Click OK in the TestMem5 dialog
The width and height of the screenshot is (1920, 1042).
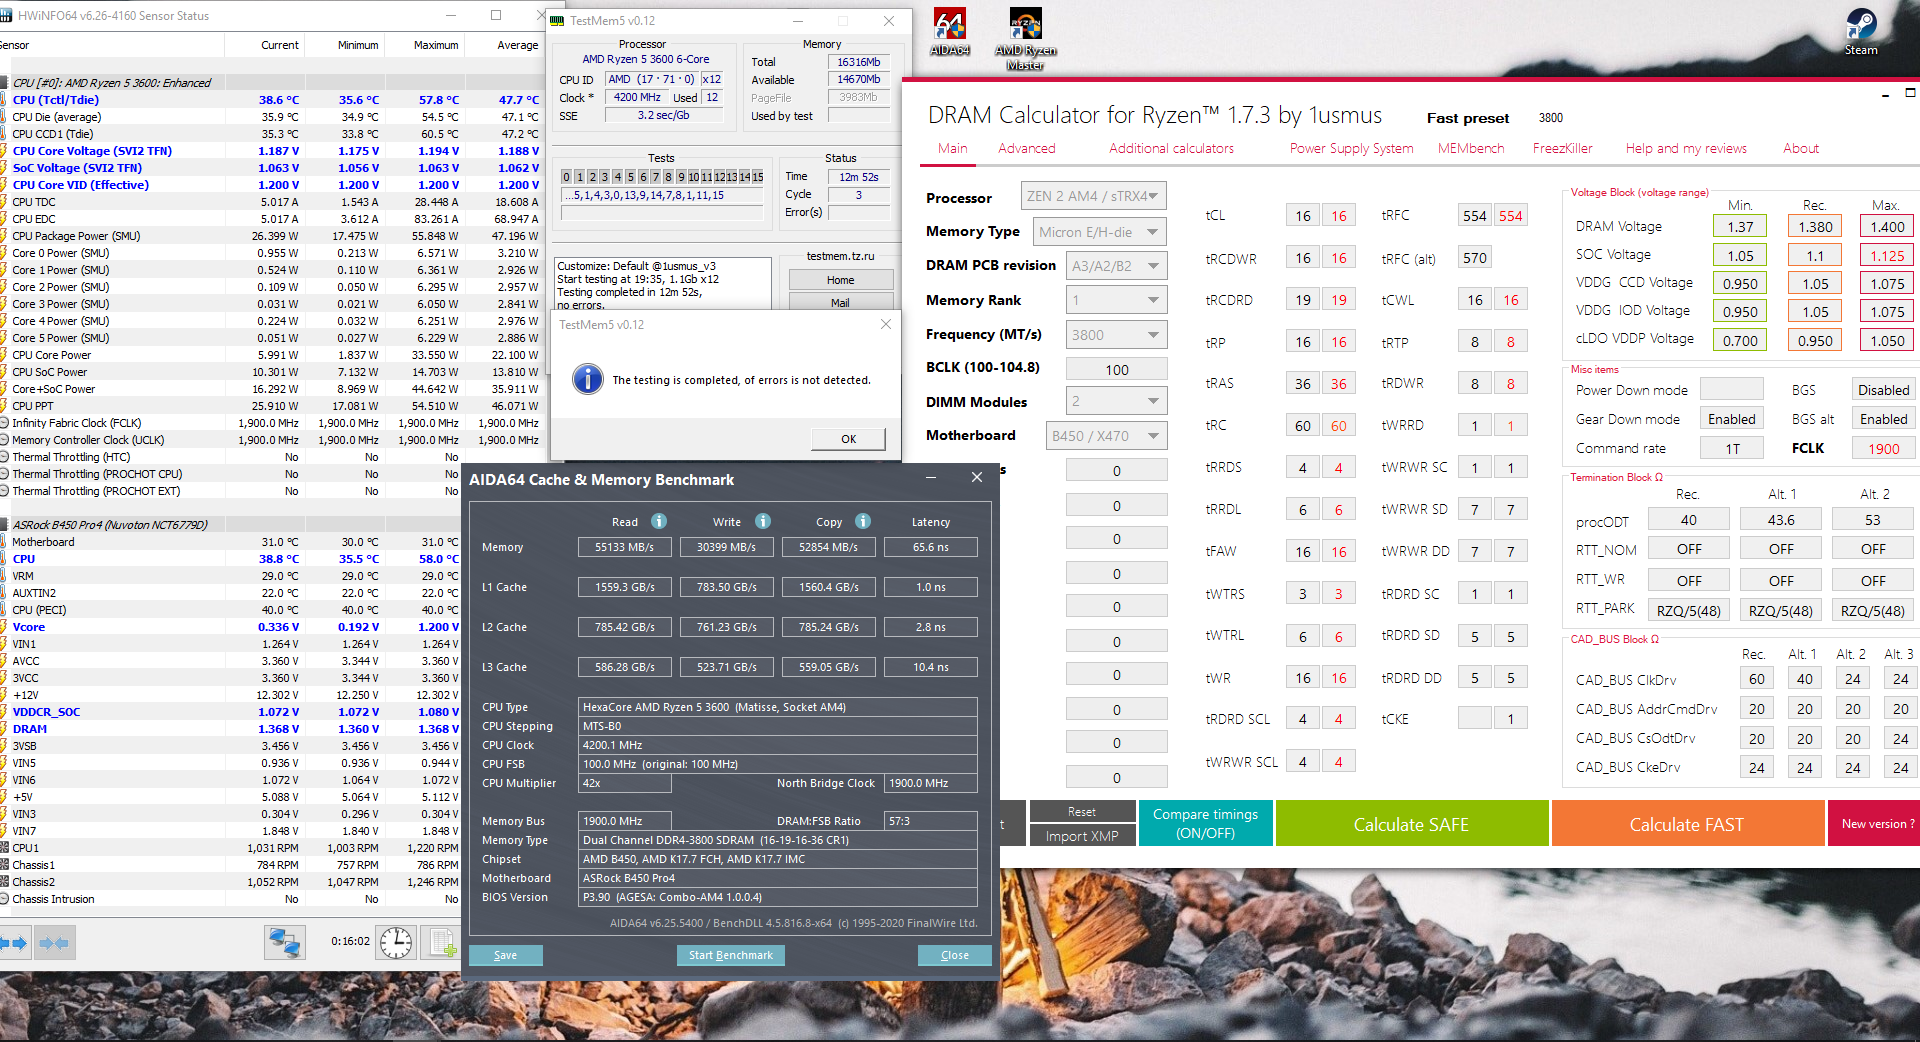pyautogui.click(x=848, y=439)
